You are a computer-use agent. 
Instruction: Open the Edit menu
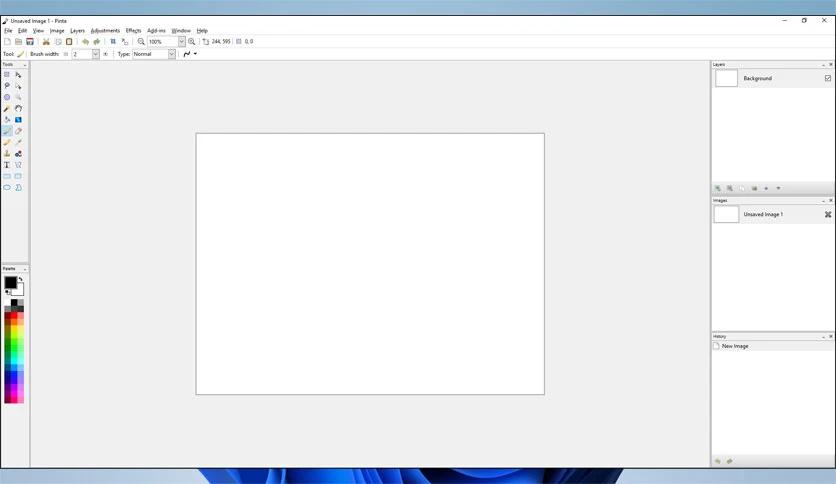[x=22, y=31]
